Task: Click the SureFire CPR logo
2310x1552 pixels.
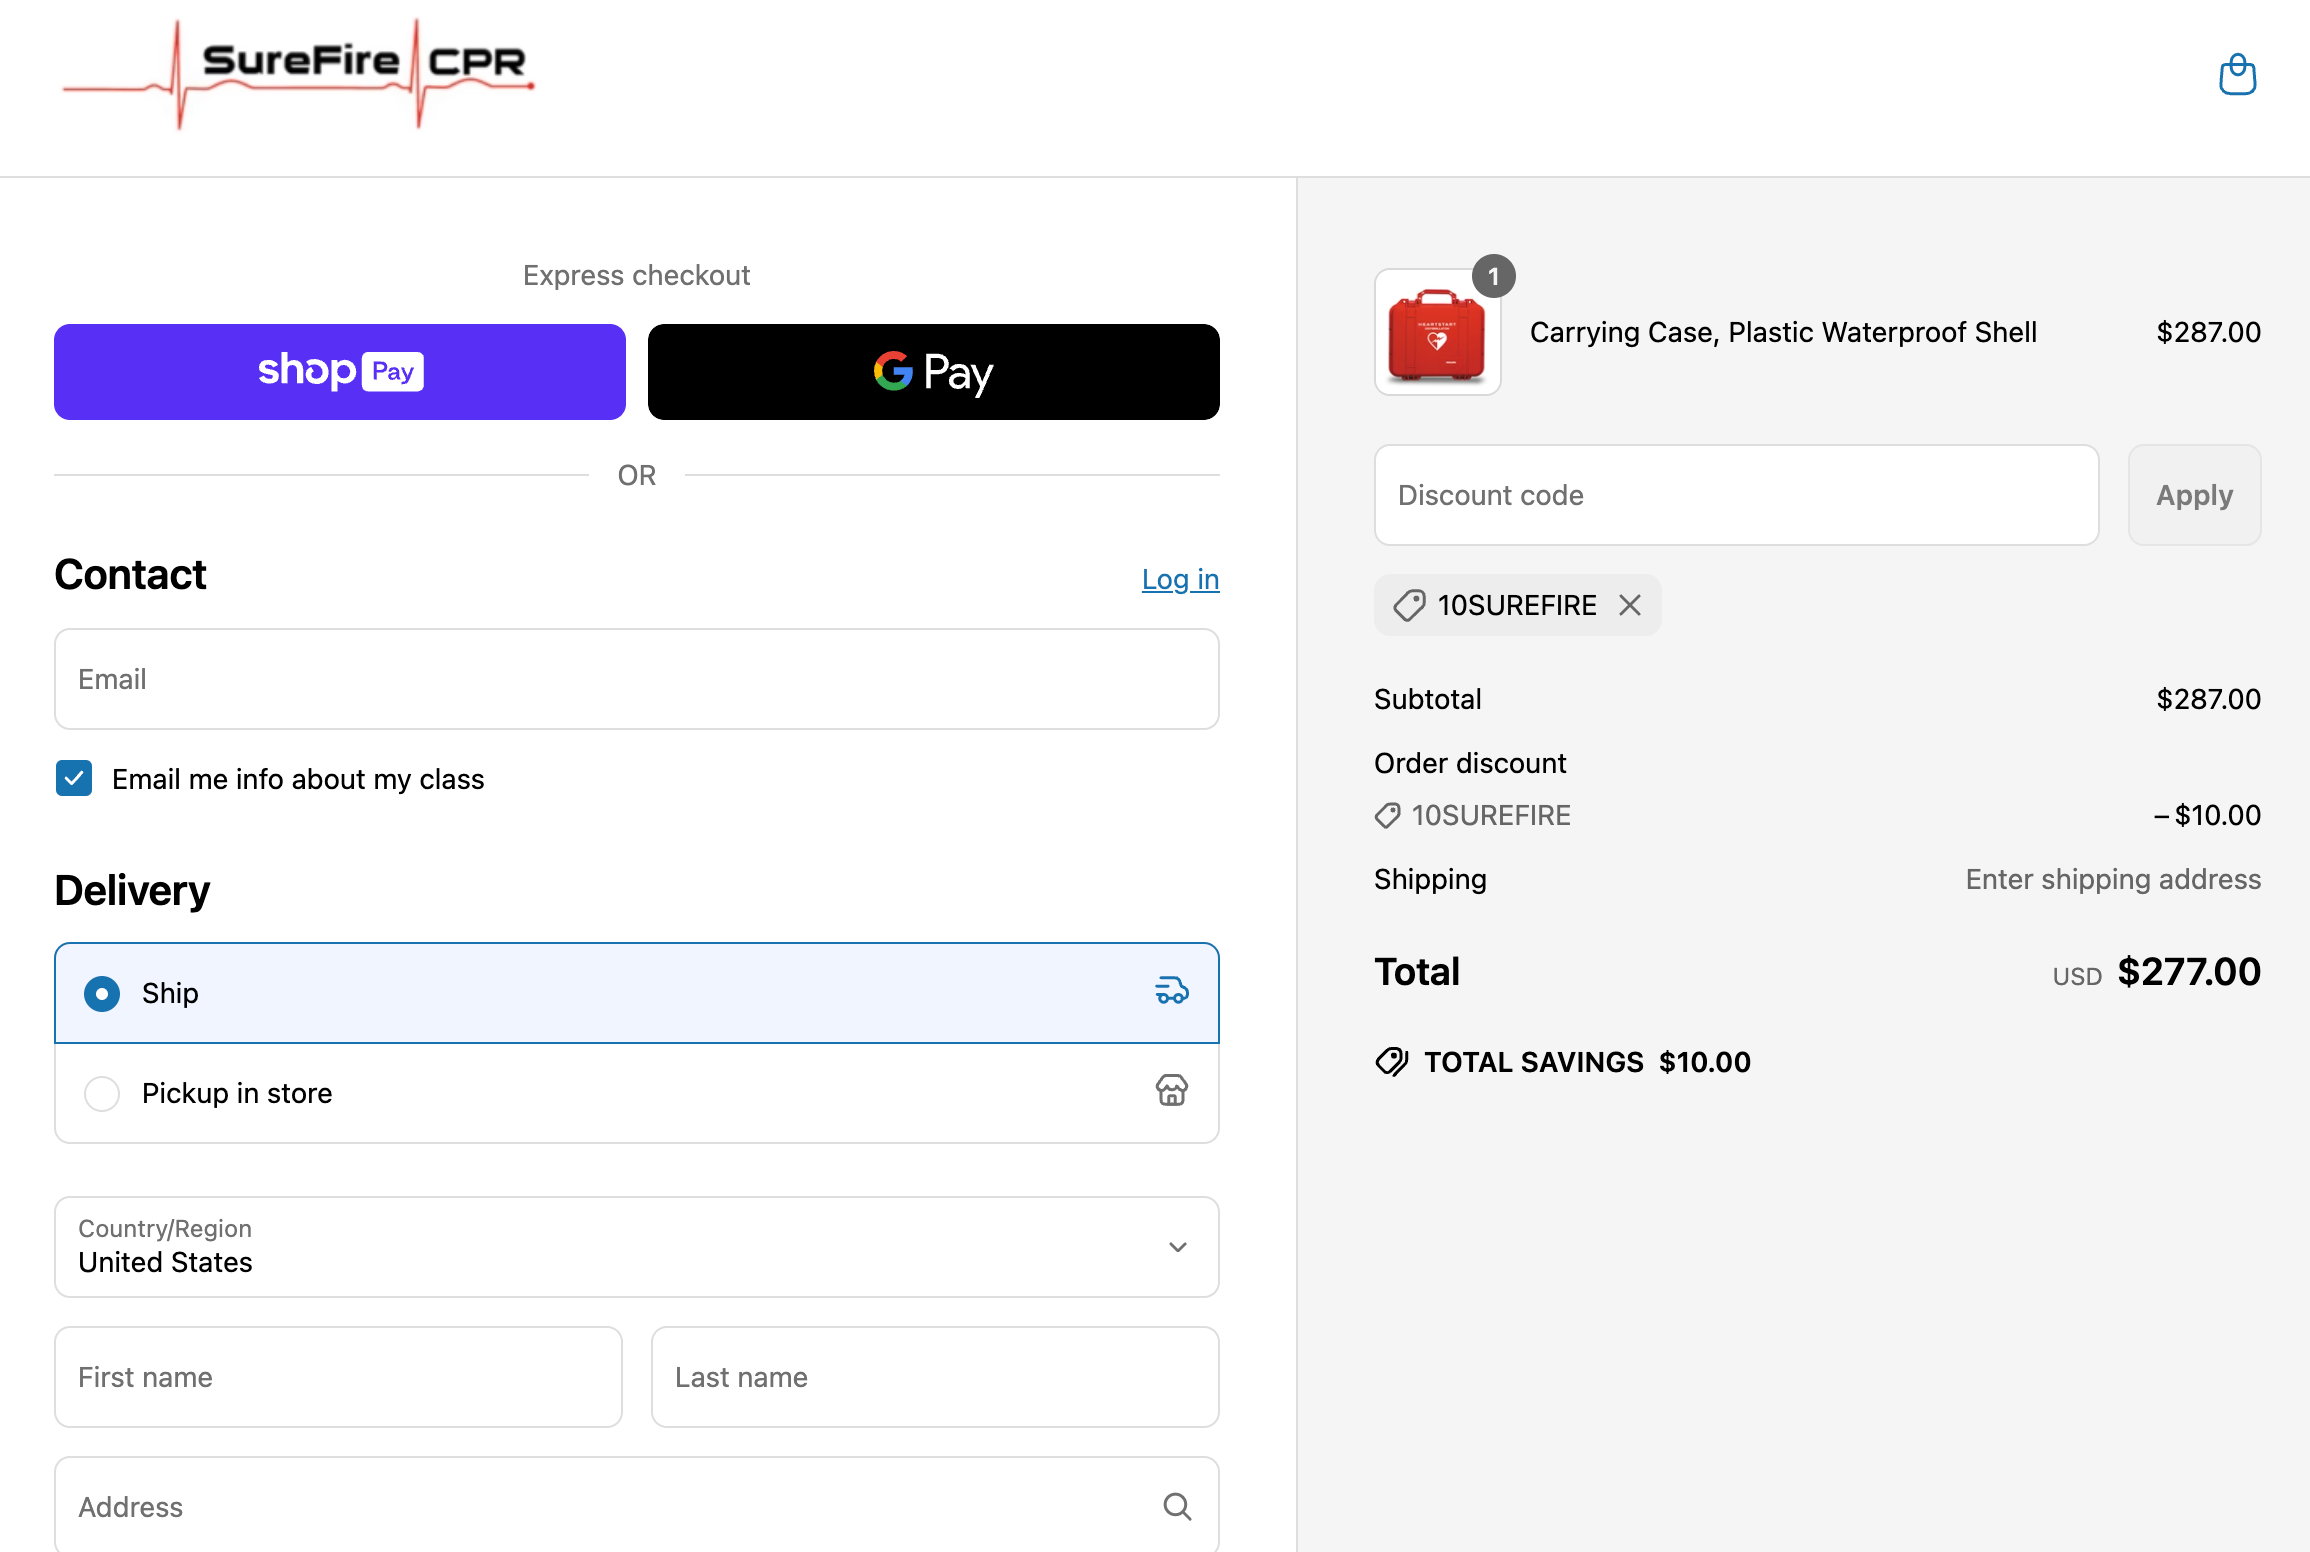Action: click(298, 73)
